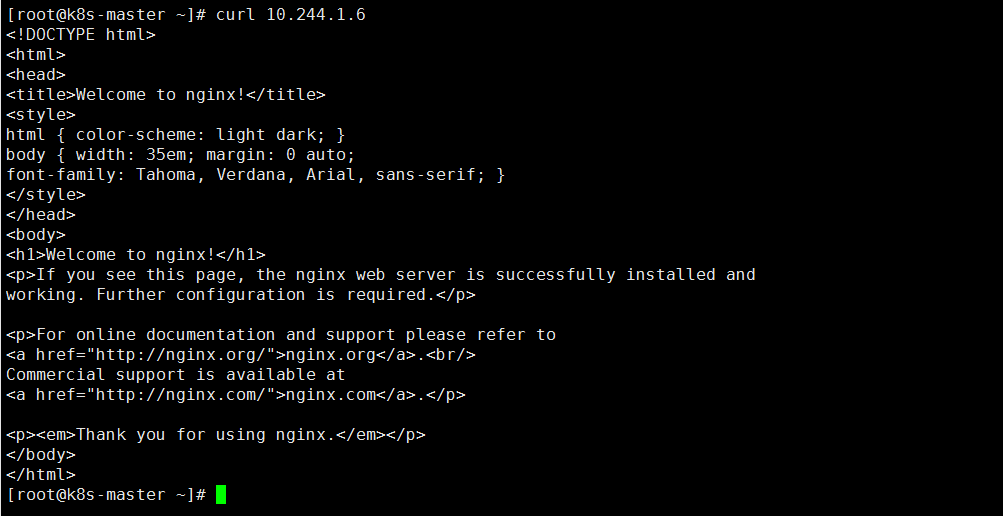The width and height of the screenshot is (1003, 516).
Task: Click the closing </style> tag
Action: pyautogui.click(x=45, y=194)
